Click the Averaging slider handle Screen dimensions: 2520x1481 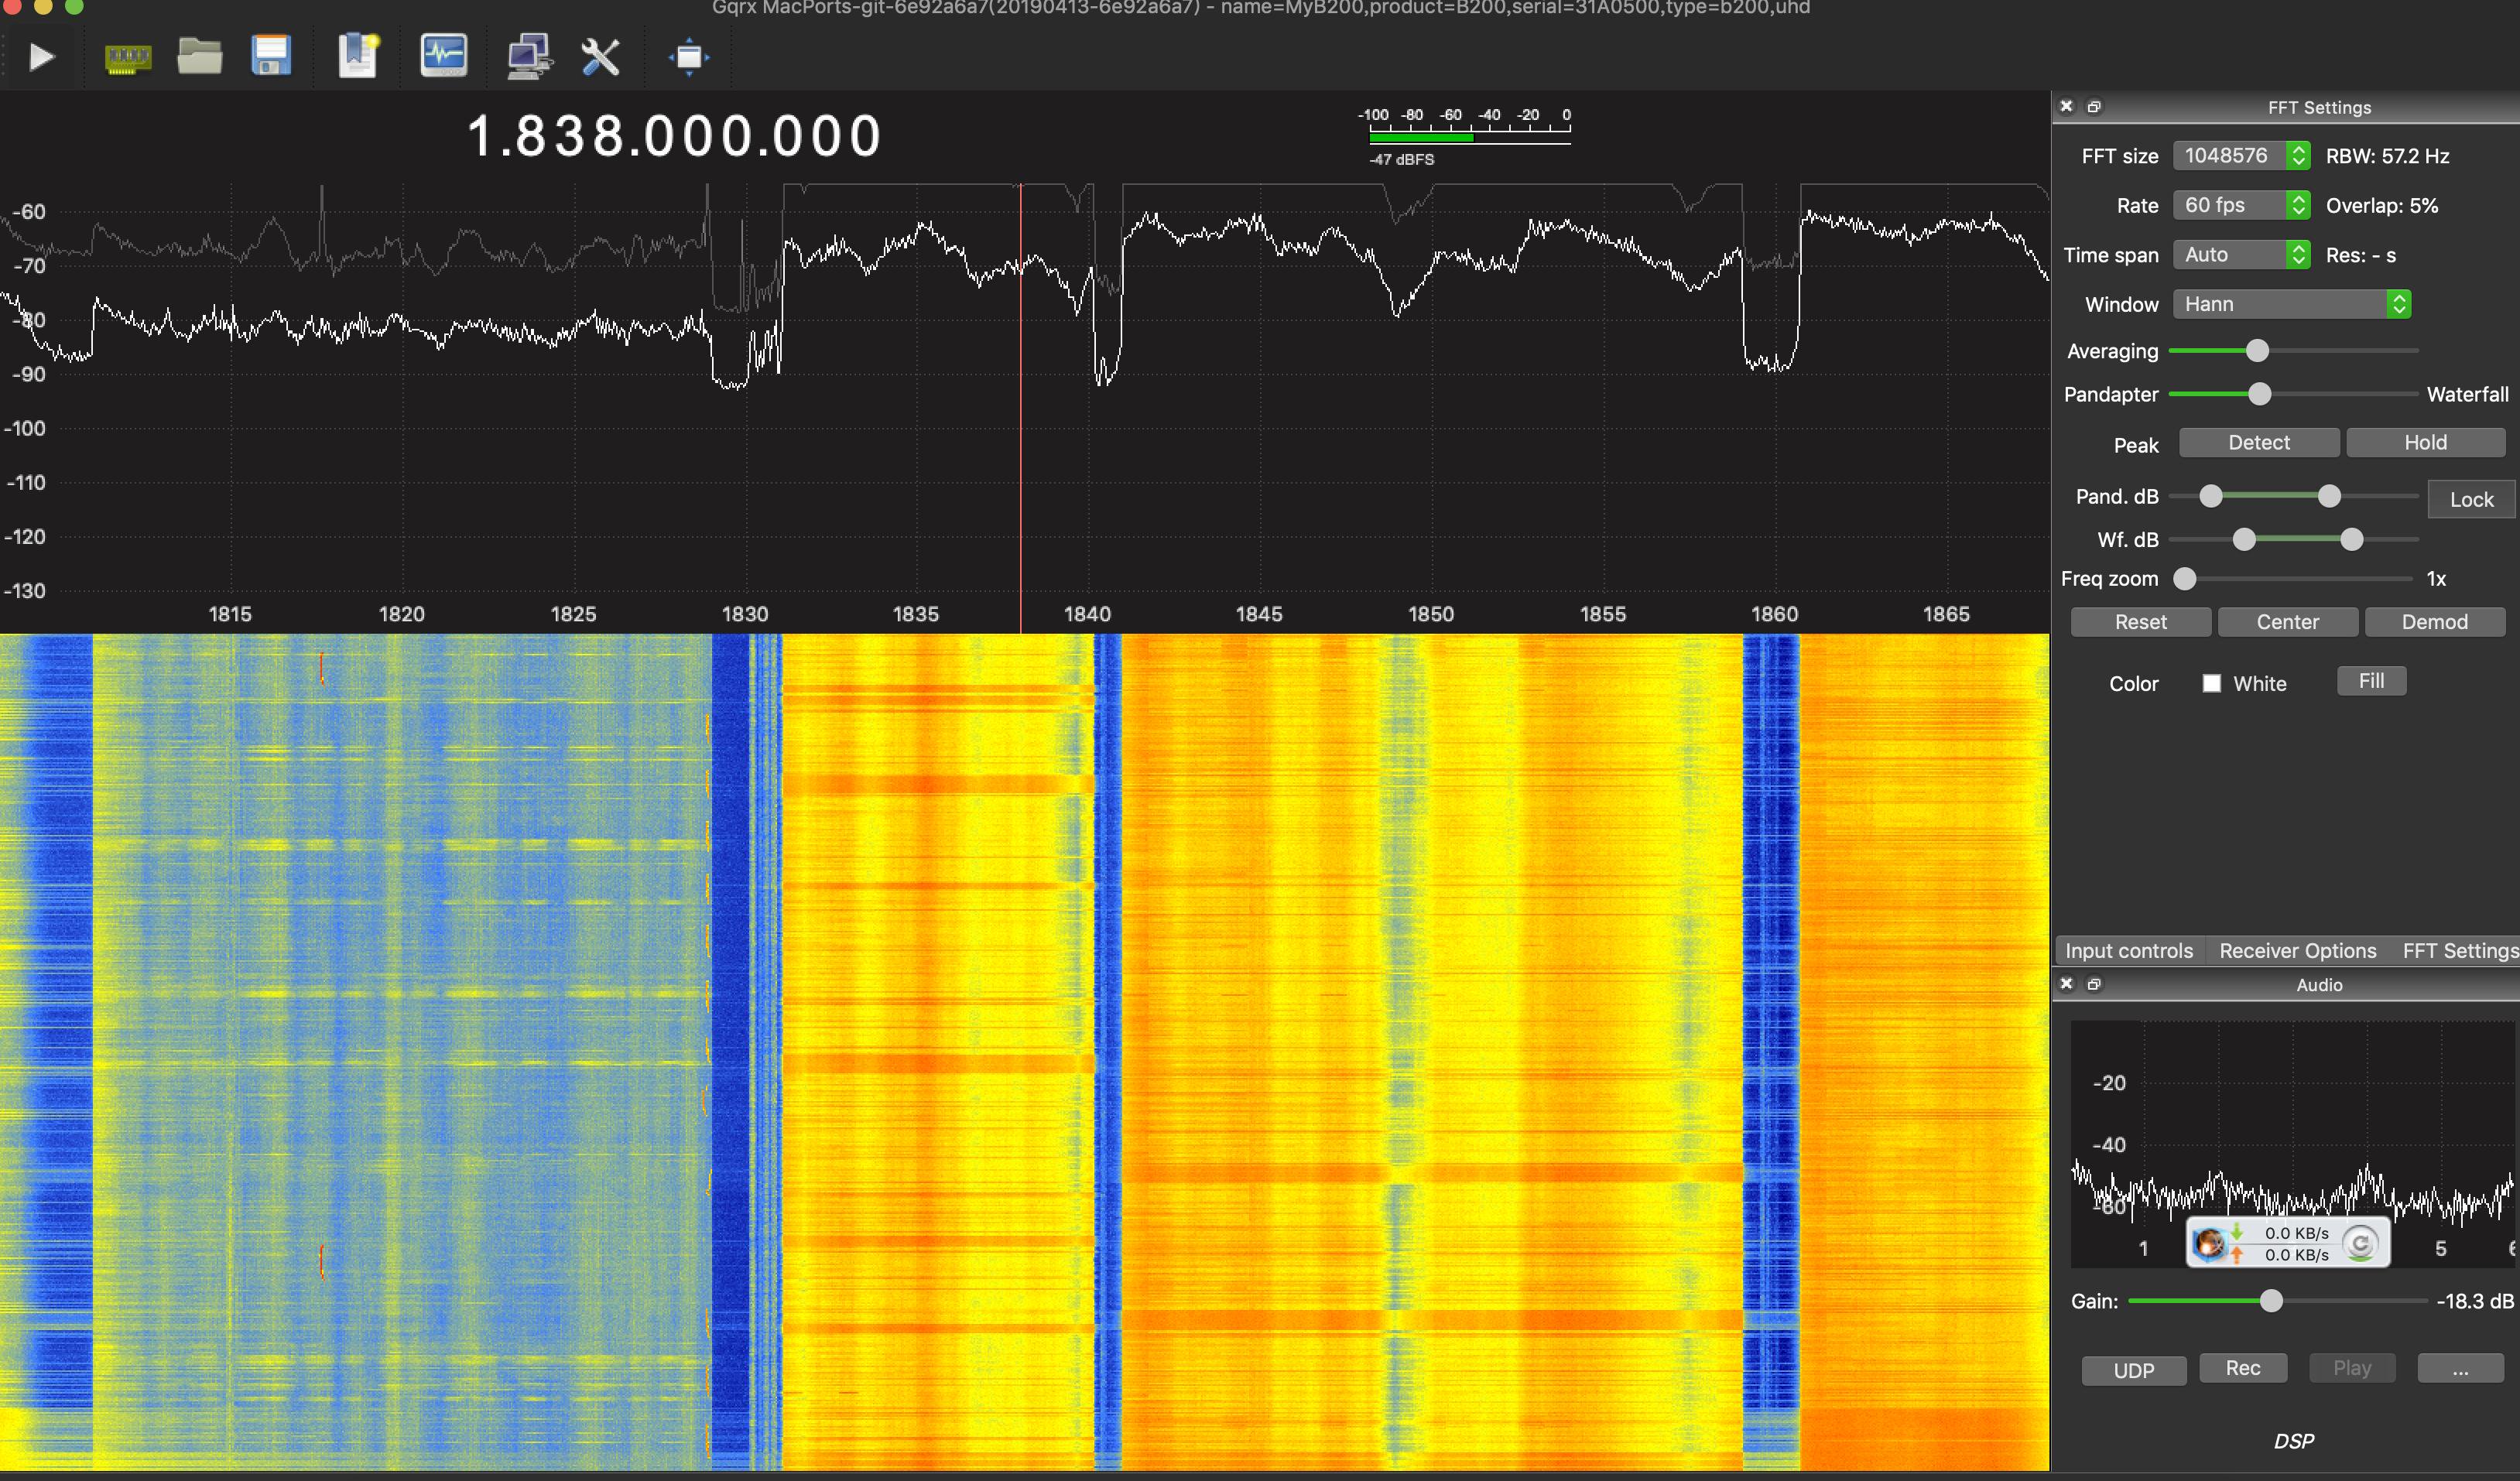coord(2257,351)
